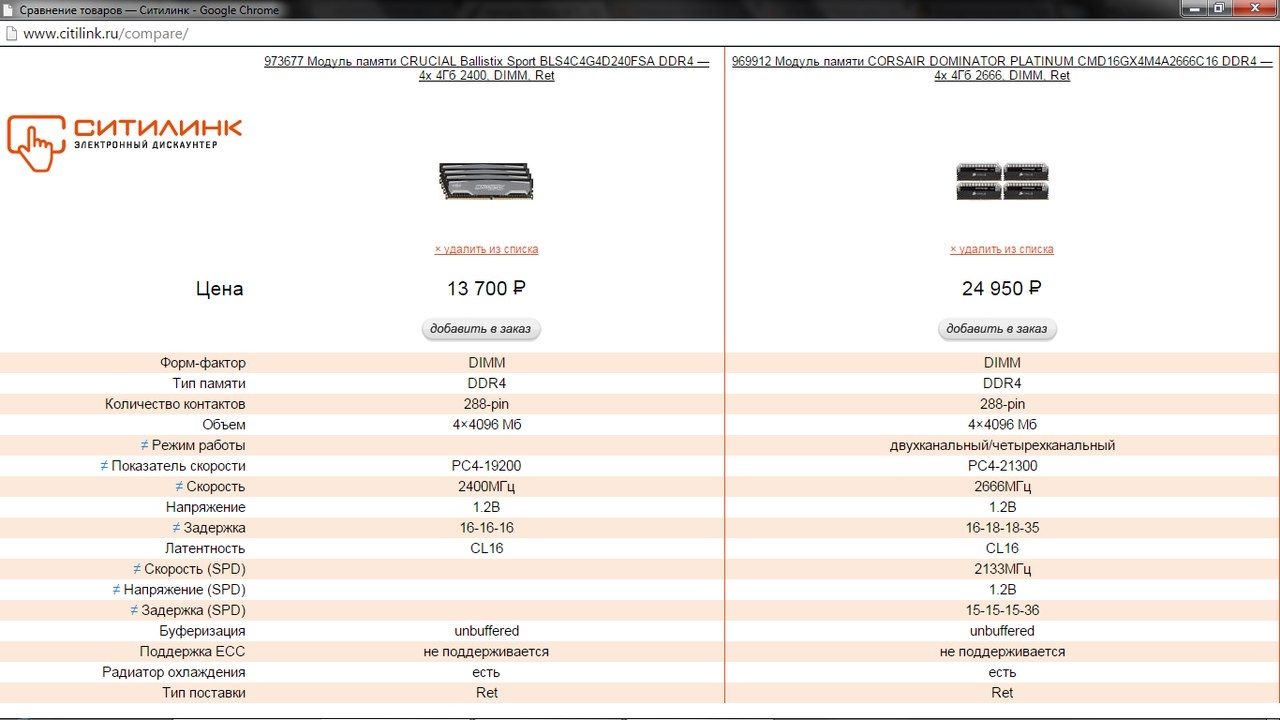1280x720 pixels.
Task: Click the not-equal icon next to Показатель скорости
Action: [x=104, y=466]
